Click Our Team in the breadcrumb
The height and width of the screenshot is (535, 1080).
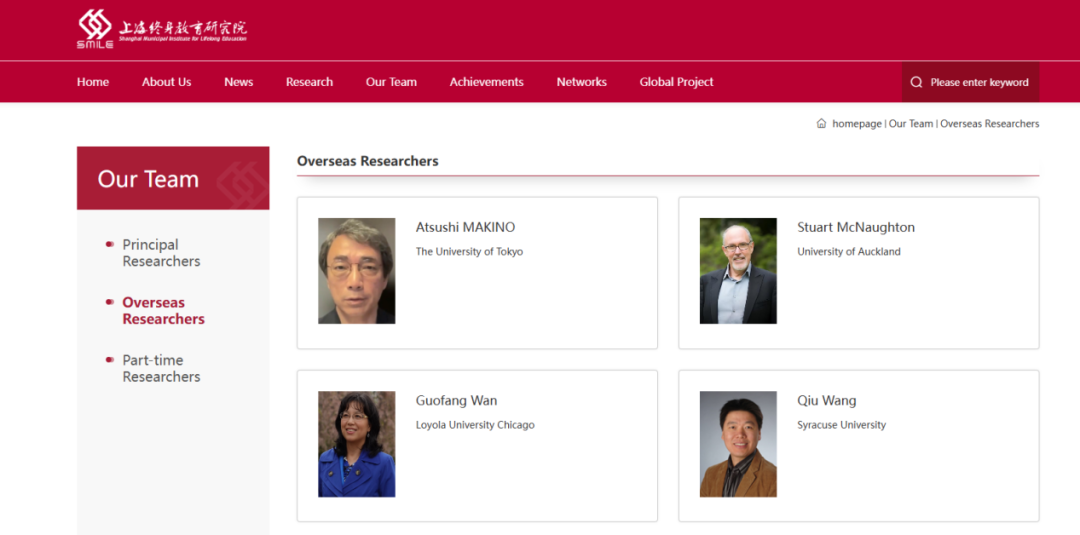[911, 124]
